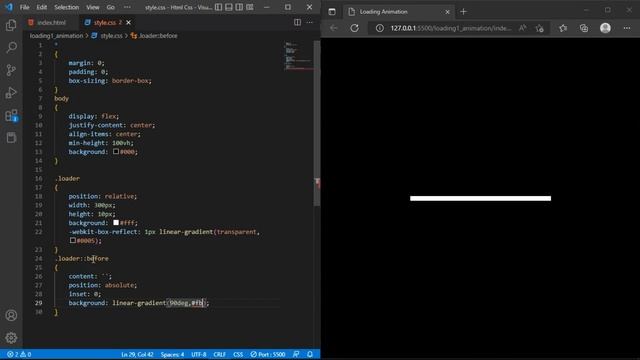Open browser Collections
The image size is (640, 360).
(584, 28)
